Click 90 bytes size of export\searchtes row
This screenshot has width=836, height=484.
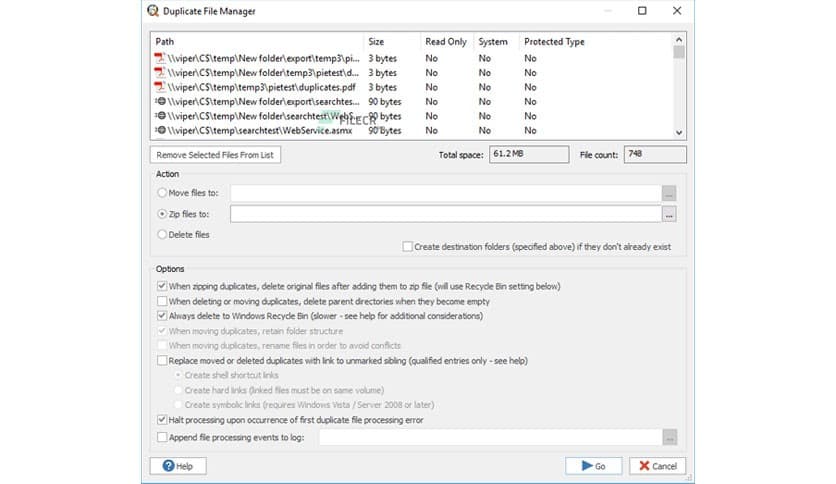pyautogui.click(x=384, y=101)
